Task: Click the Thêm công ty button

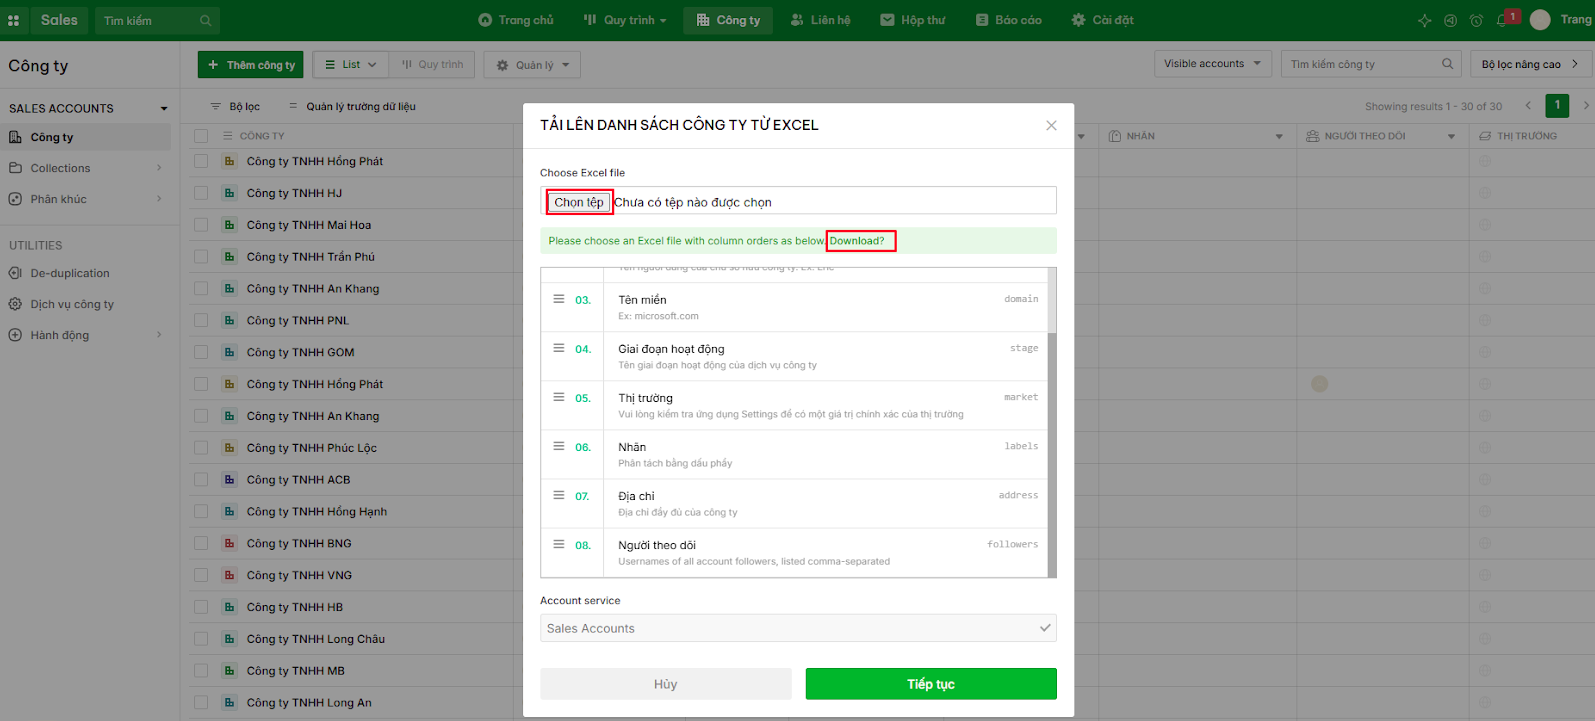Action: 251,65
